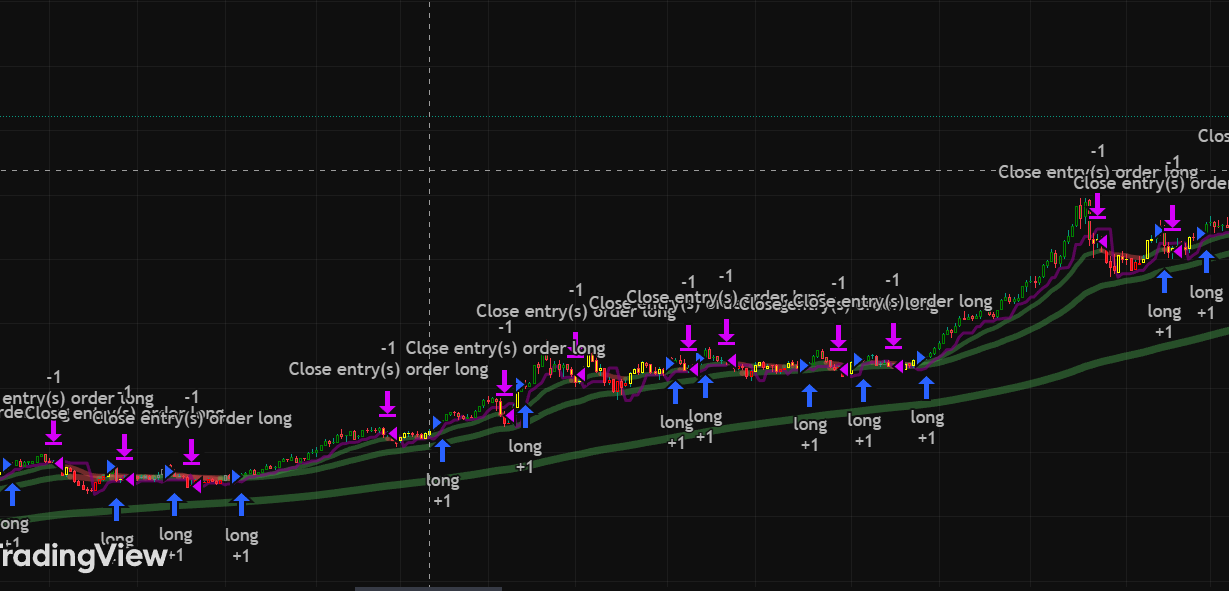Viewport: 1229px width, 591px height.
Task: Click magenta exit arrow at the highest price peak
Action: point(1097,205)
